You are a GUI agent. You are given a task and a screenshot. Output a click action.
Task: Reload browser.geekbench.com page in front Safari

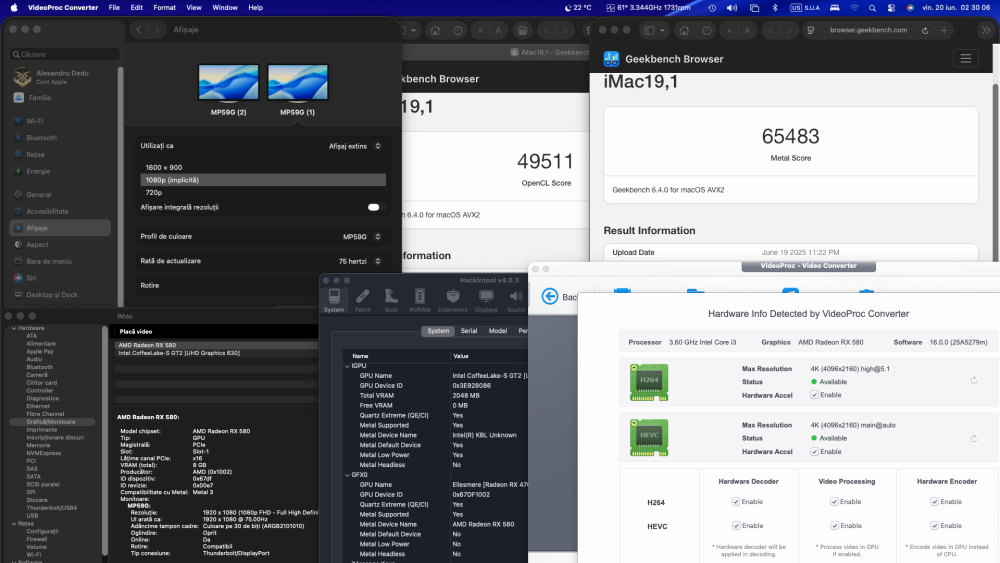925,30
